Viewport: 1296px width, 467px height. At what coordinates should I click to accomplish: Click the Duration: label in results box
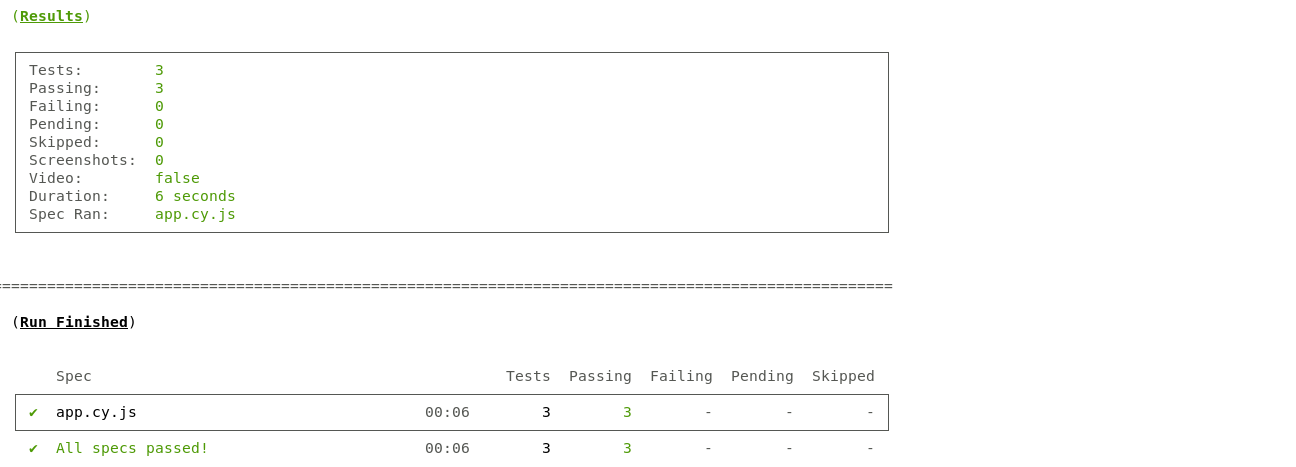pos(69,196)
